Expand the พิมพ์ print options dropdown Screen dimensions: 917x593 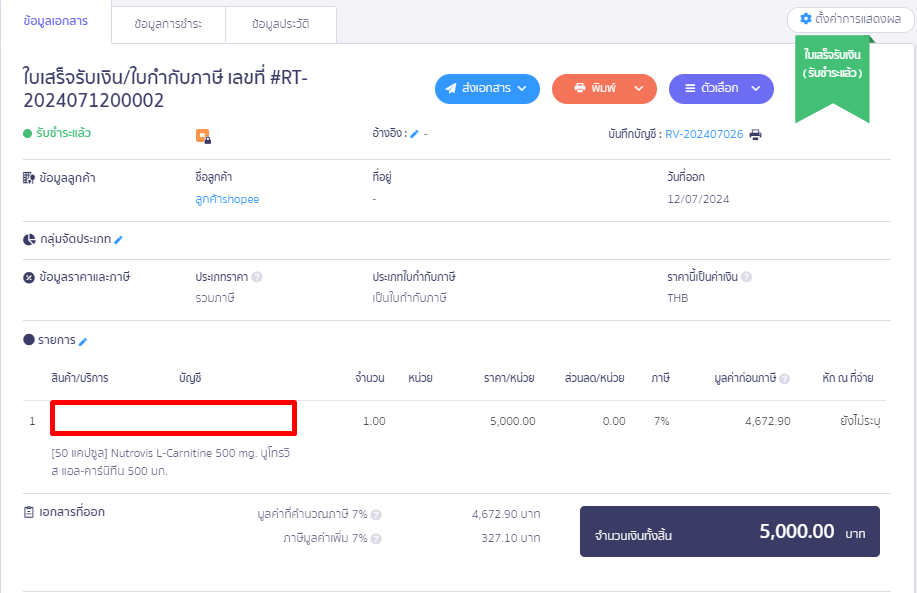pyautogui.click(x=604, y=88)
